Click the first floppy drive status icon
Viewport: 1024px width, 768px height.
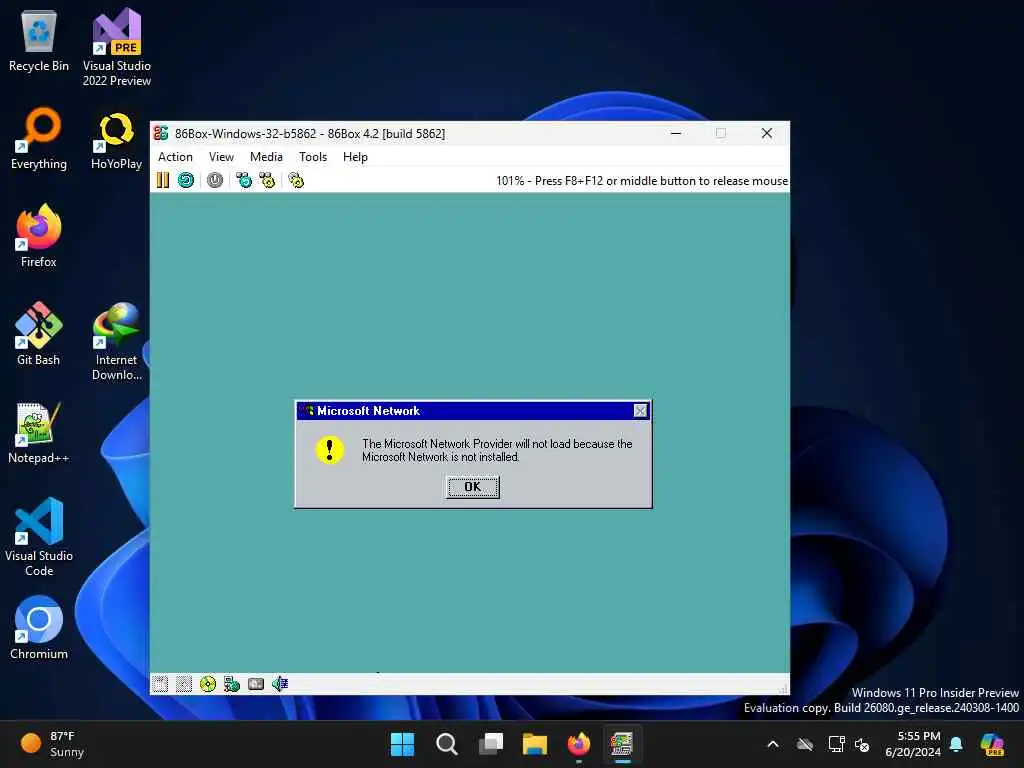[x=160, y=684]
